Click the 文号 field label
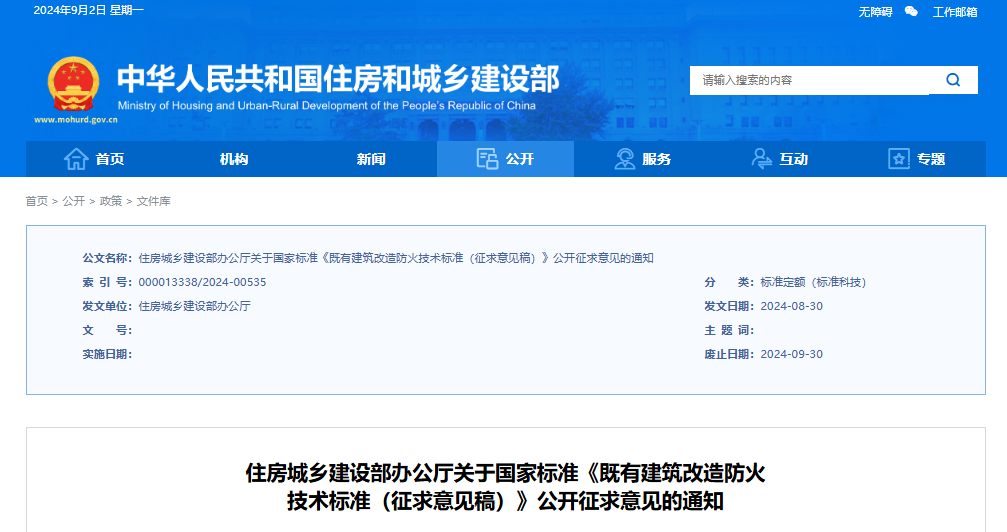Image resolution: width=1007 pixels, height=532 pixels. coord(107,330)
